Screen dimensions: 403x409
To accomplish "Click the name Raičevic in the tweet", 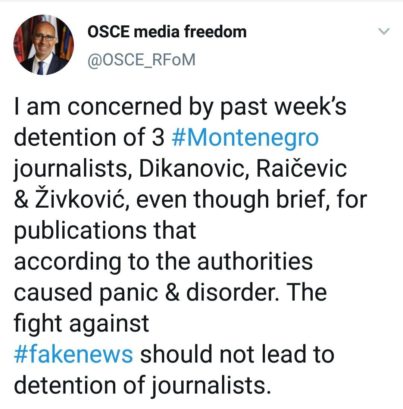I will pyautogui.click(x=301, y=168).
